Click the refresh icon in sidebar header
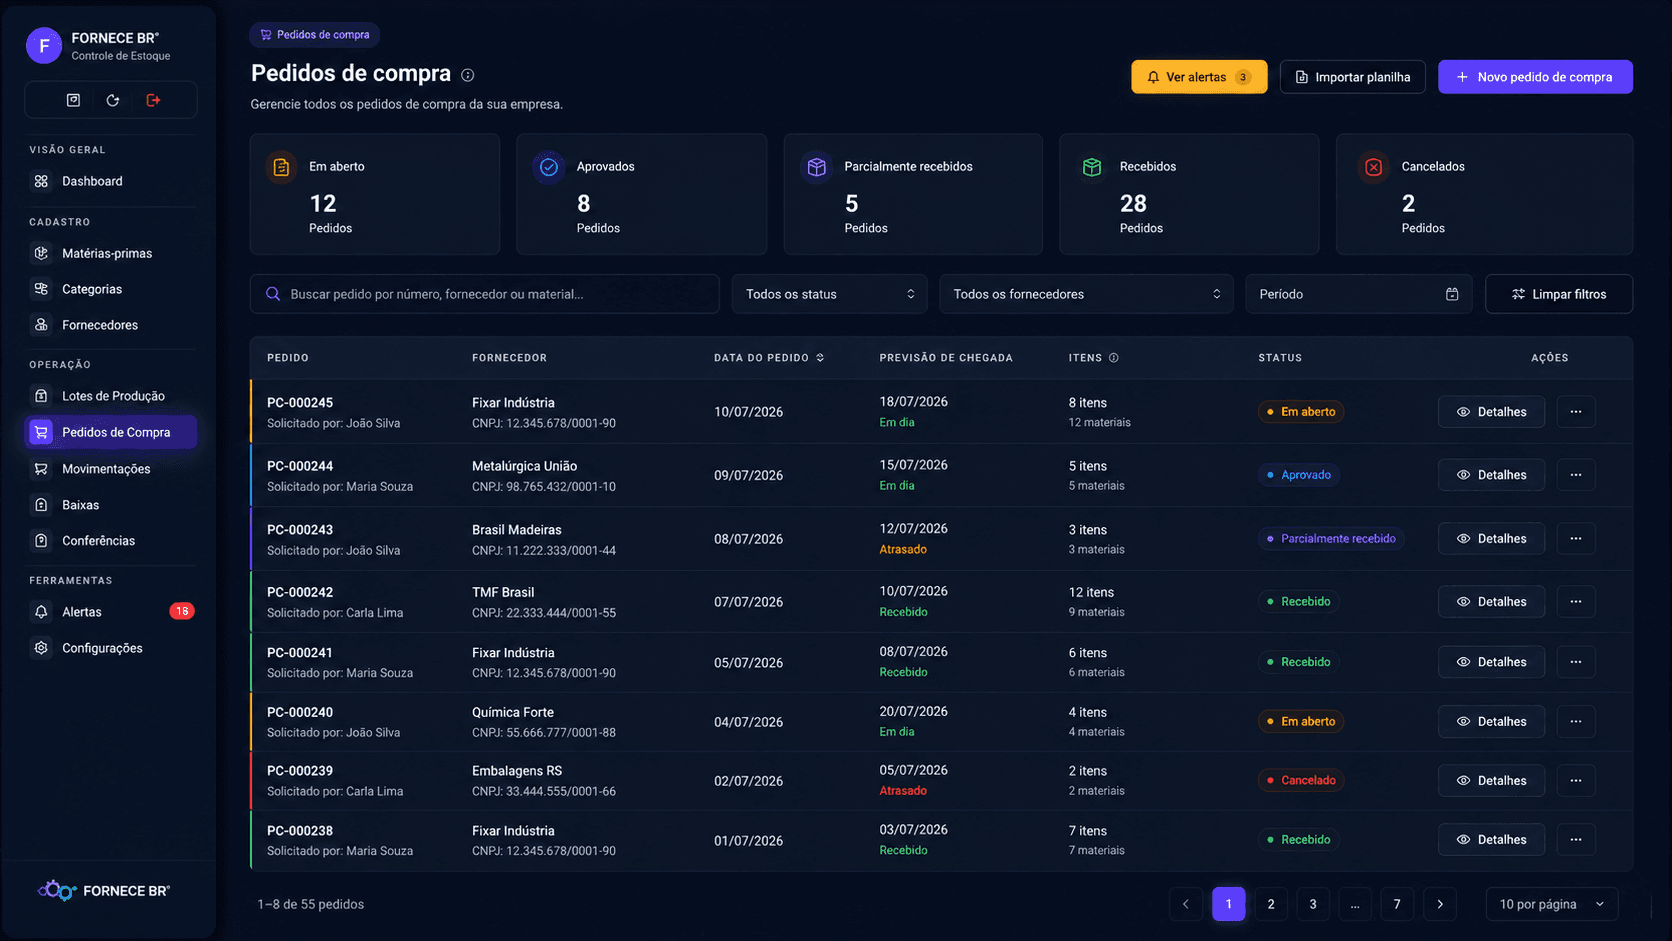 pyautogui.click(x=113, y=100)
